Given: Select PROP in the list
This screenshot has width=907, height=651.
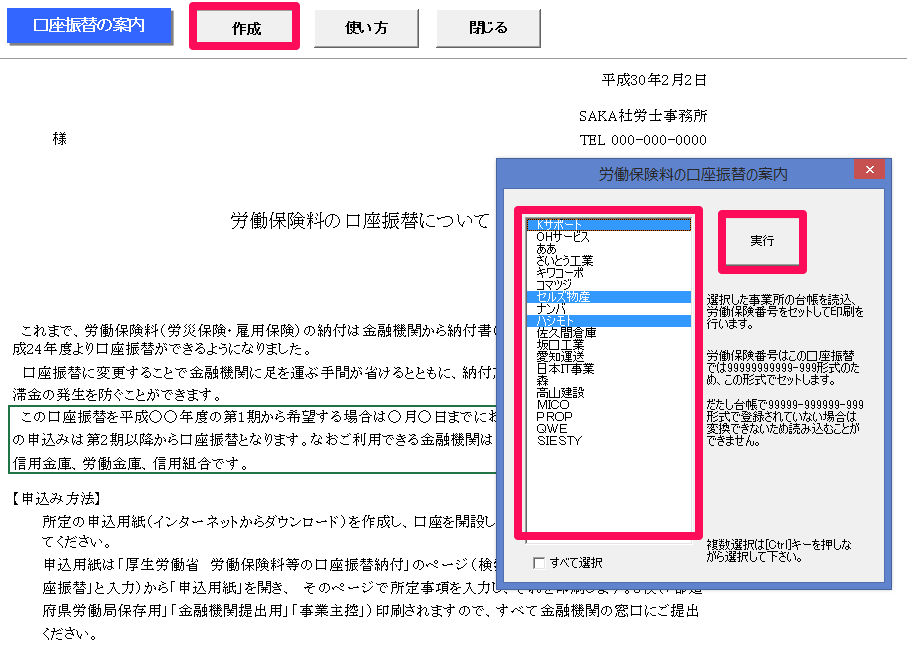Looking at the screenshot, I should click(x=609, y=417).
